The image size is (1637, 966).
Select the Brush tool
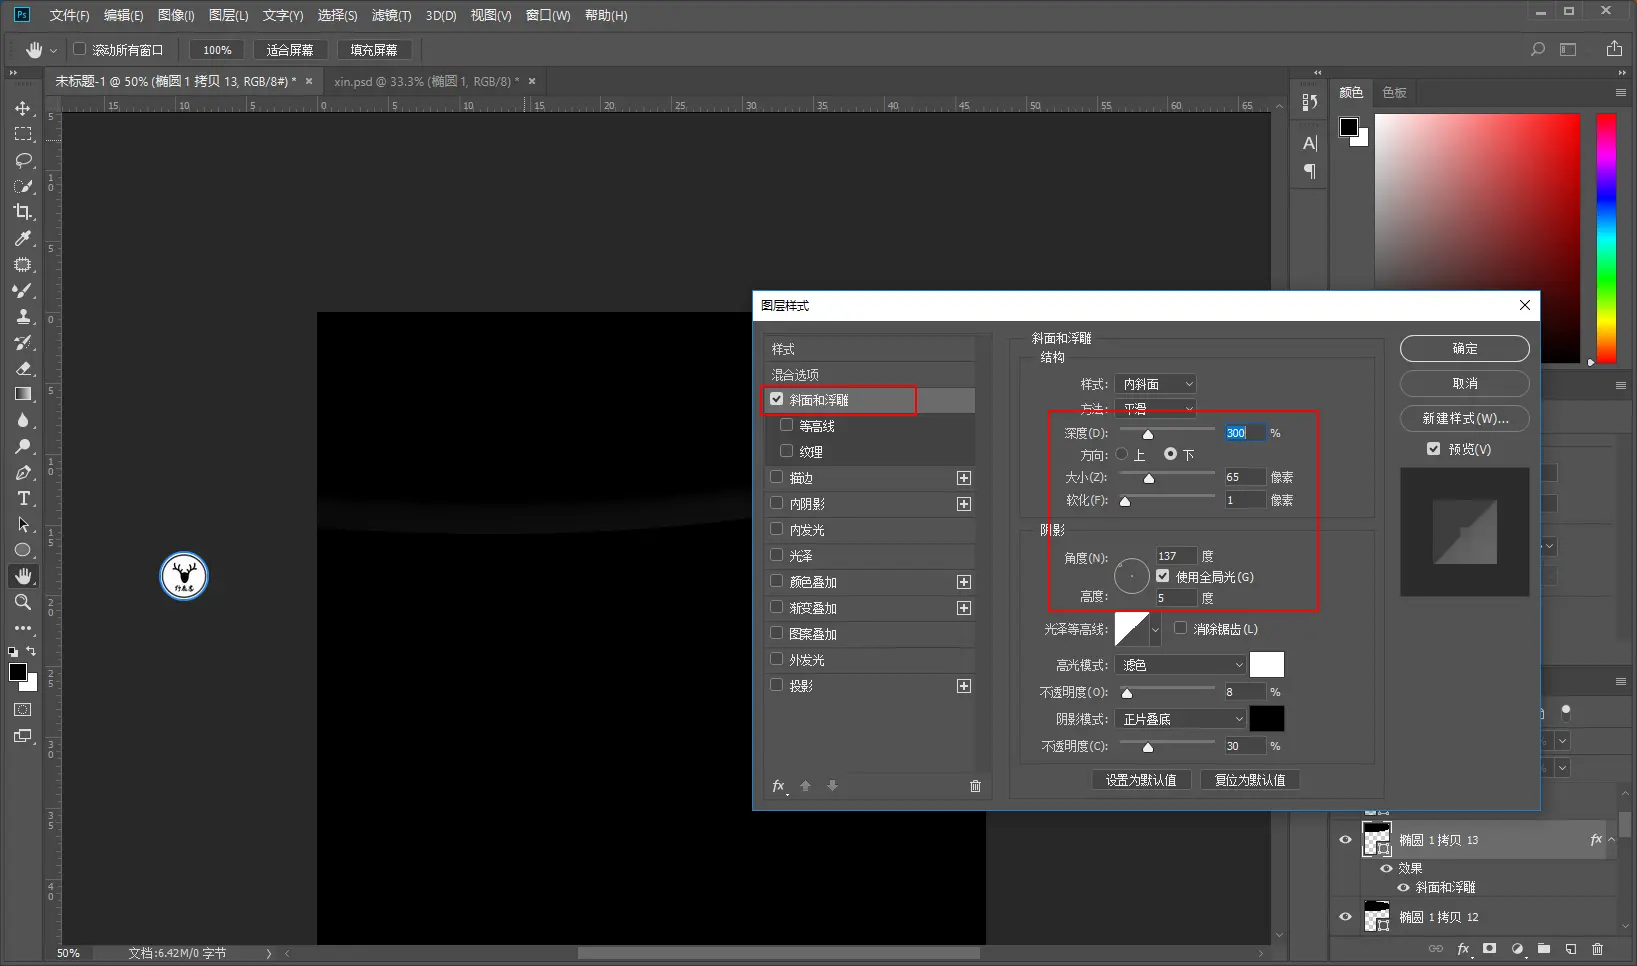coord(23,290)
